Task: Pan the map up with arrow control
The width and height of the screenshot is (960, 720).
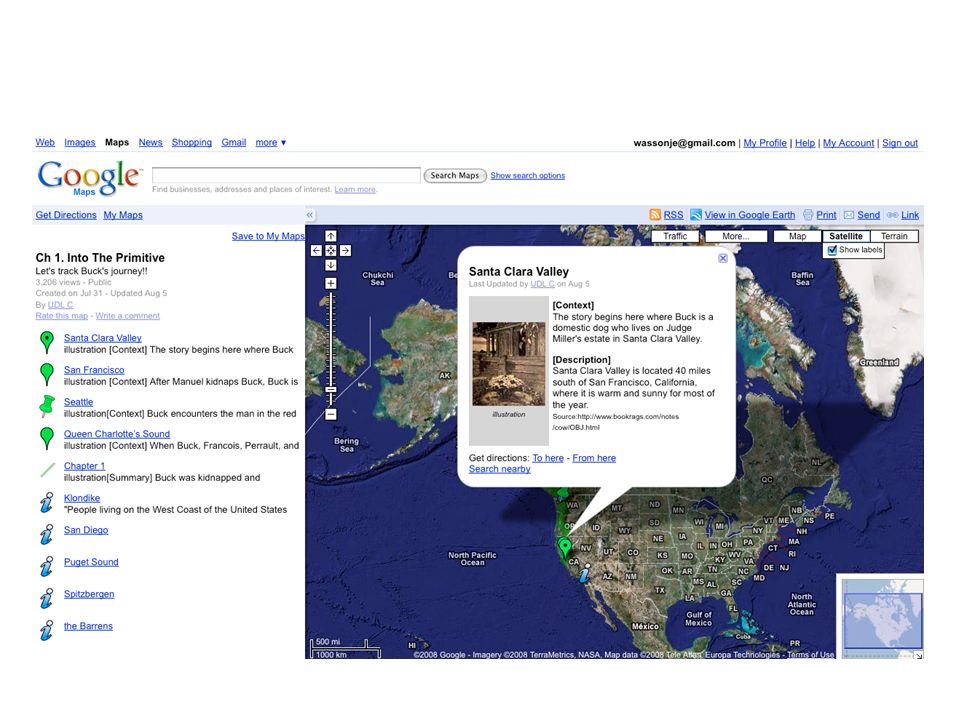Action: click(x=331, y=236)
